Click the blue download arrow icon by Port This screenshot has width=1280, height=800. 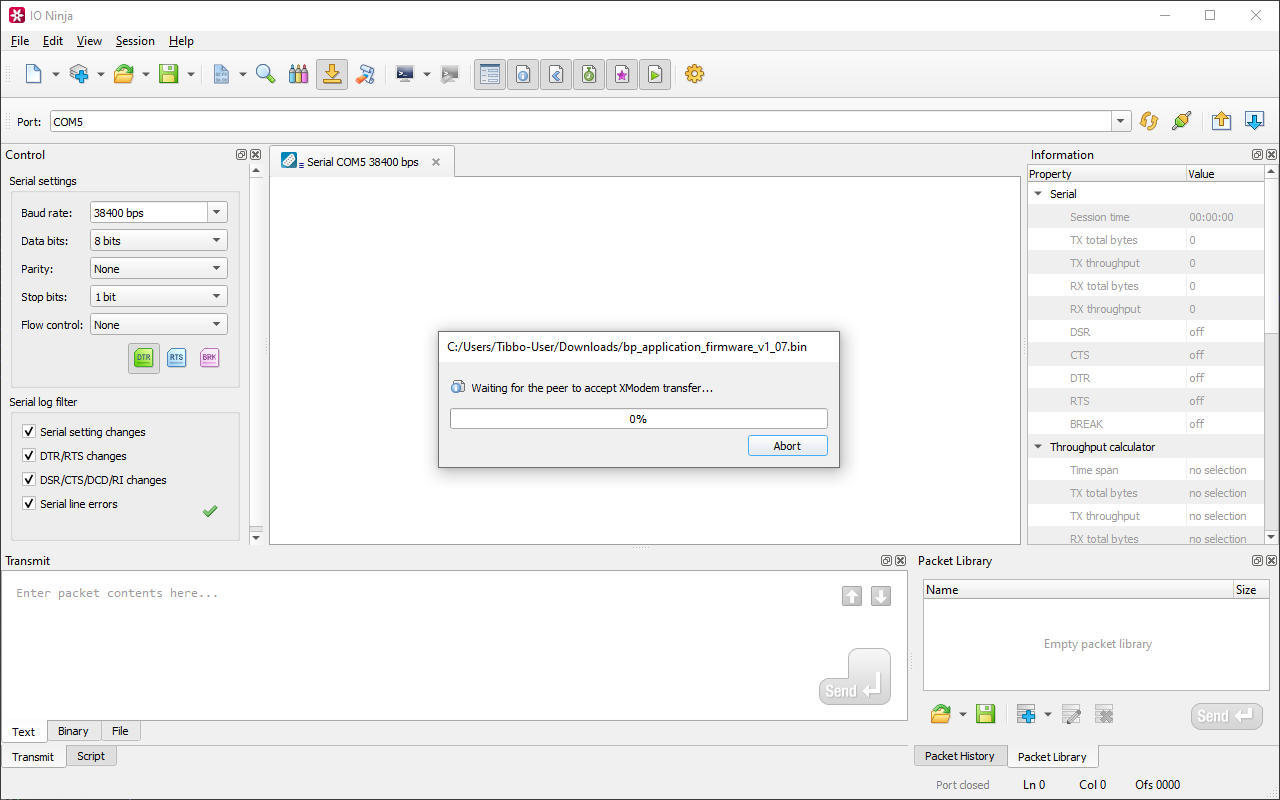1254,121
